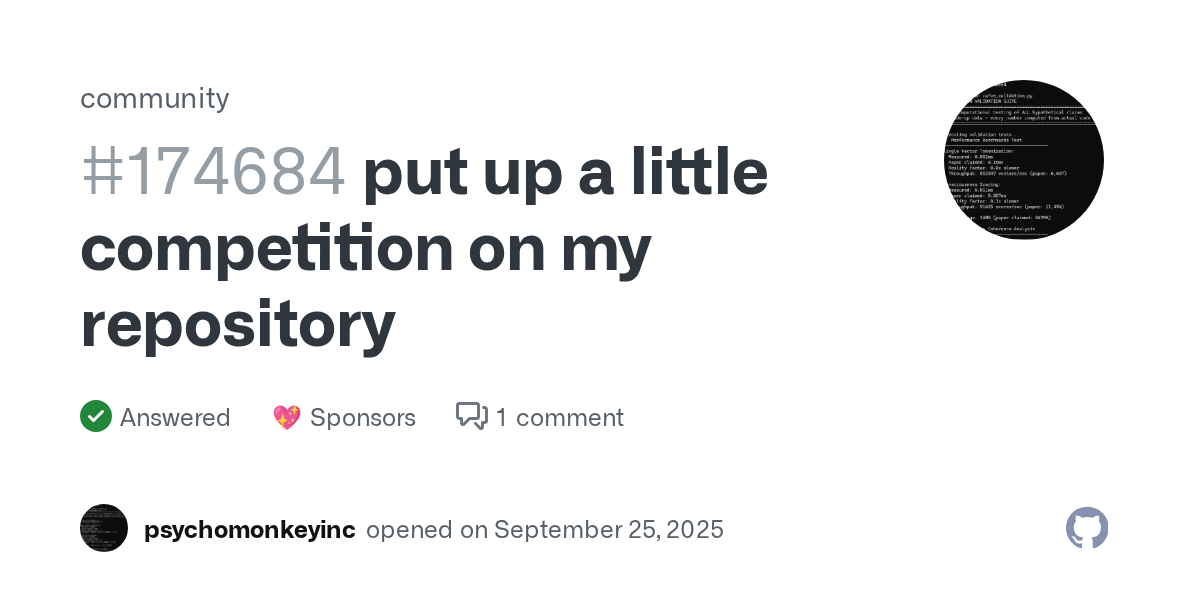Viewport: 1200px width, 600px height.
Task: Click the title line "put up a little"
Action: [x=566, y=171]
